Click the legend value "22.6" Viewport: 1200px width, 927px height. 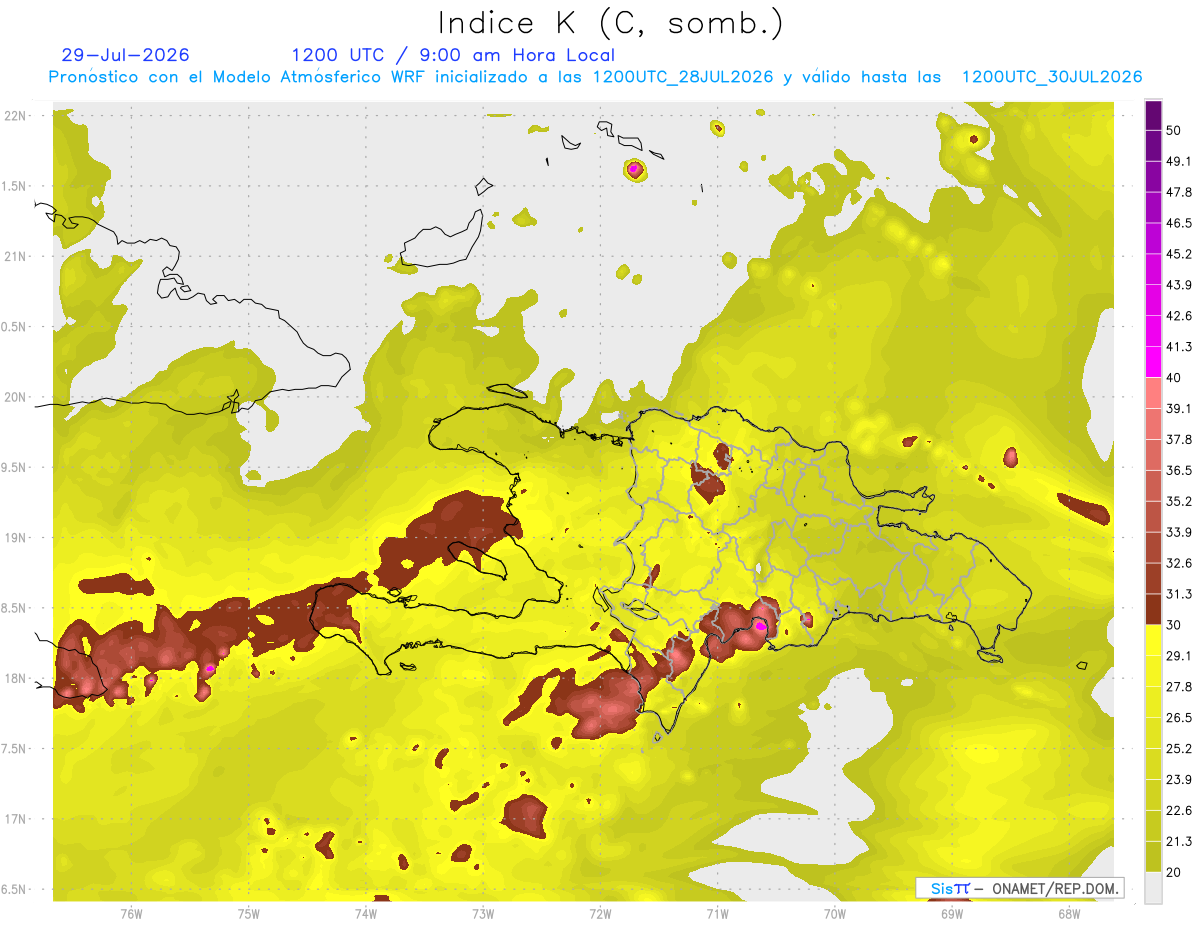pos(1179,811)
